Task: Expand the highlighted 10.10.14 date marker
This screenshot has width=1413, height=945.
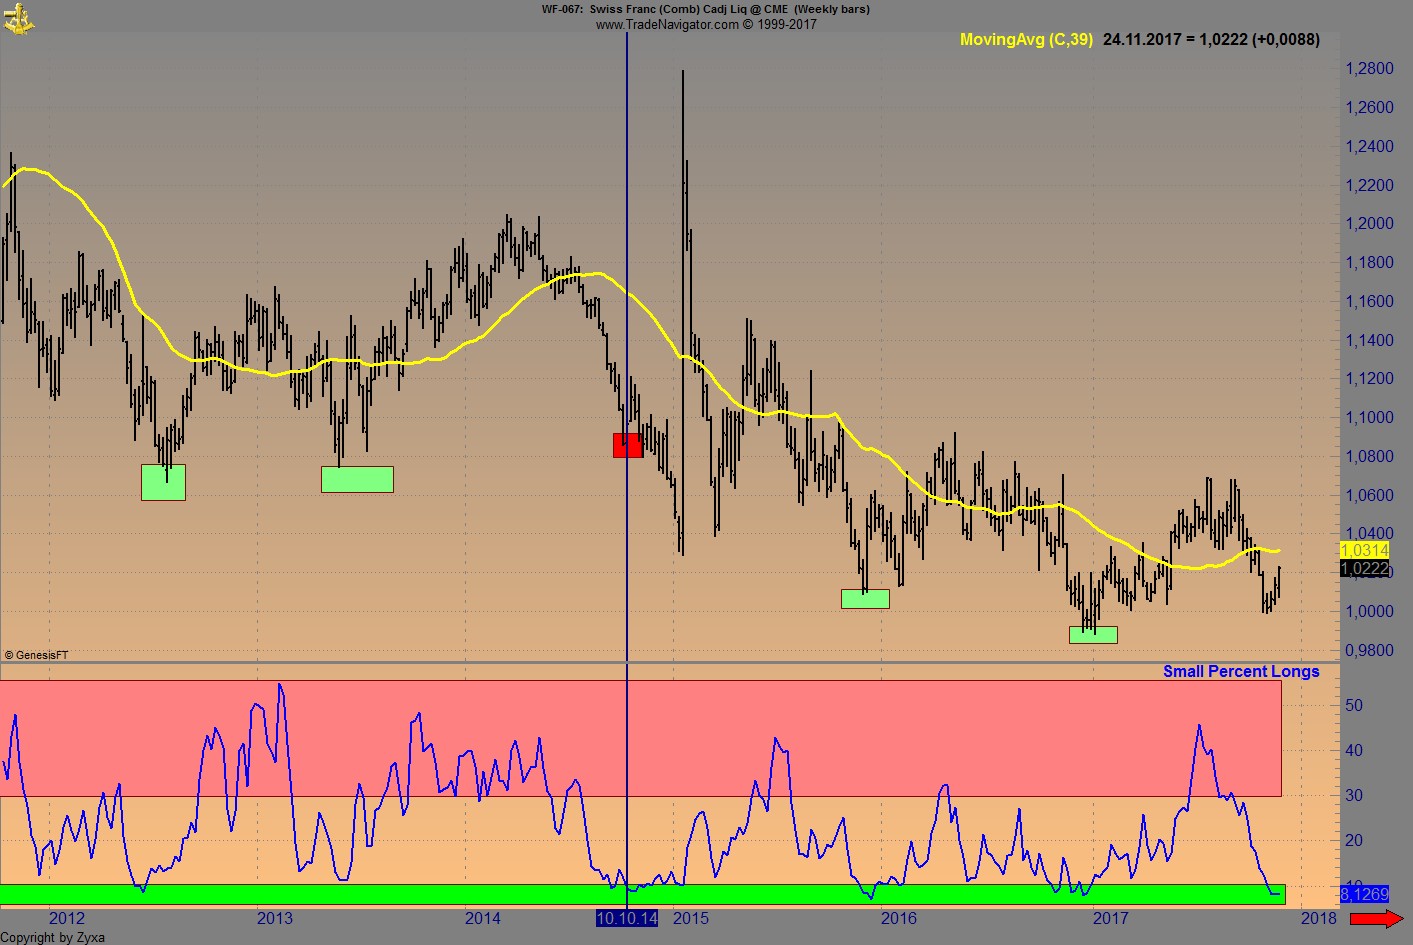Action: (627, 917)
